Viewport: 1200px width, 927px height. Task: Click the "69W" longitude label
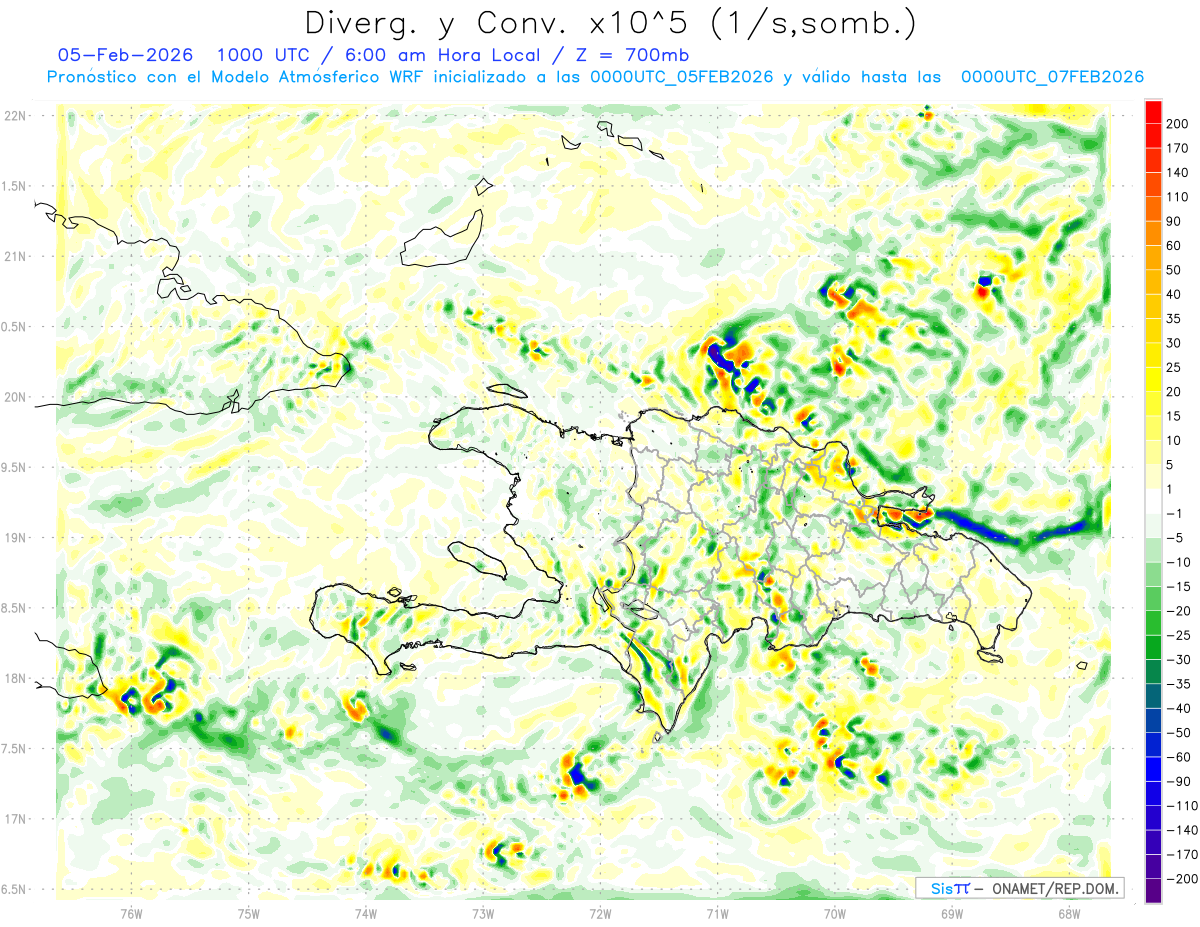[951, 914]
